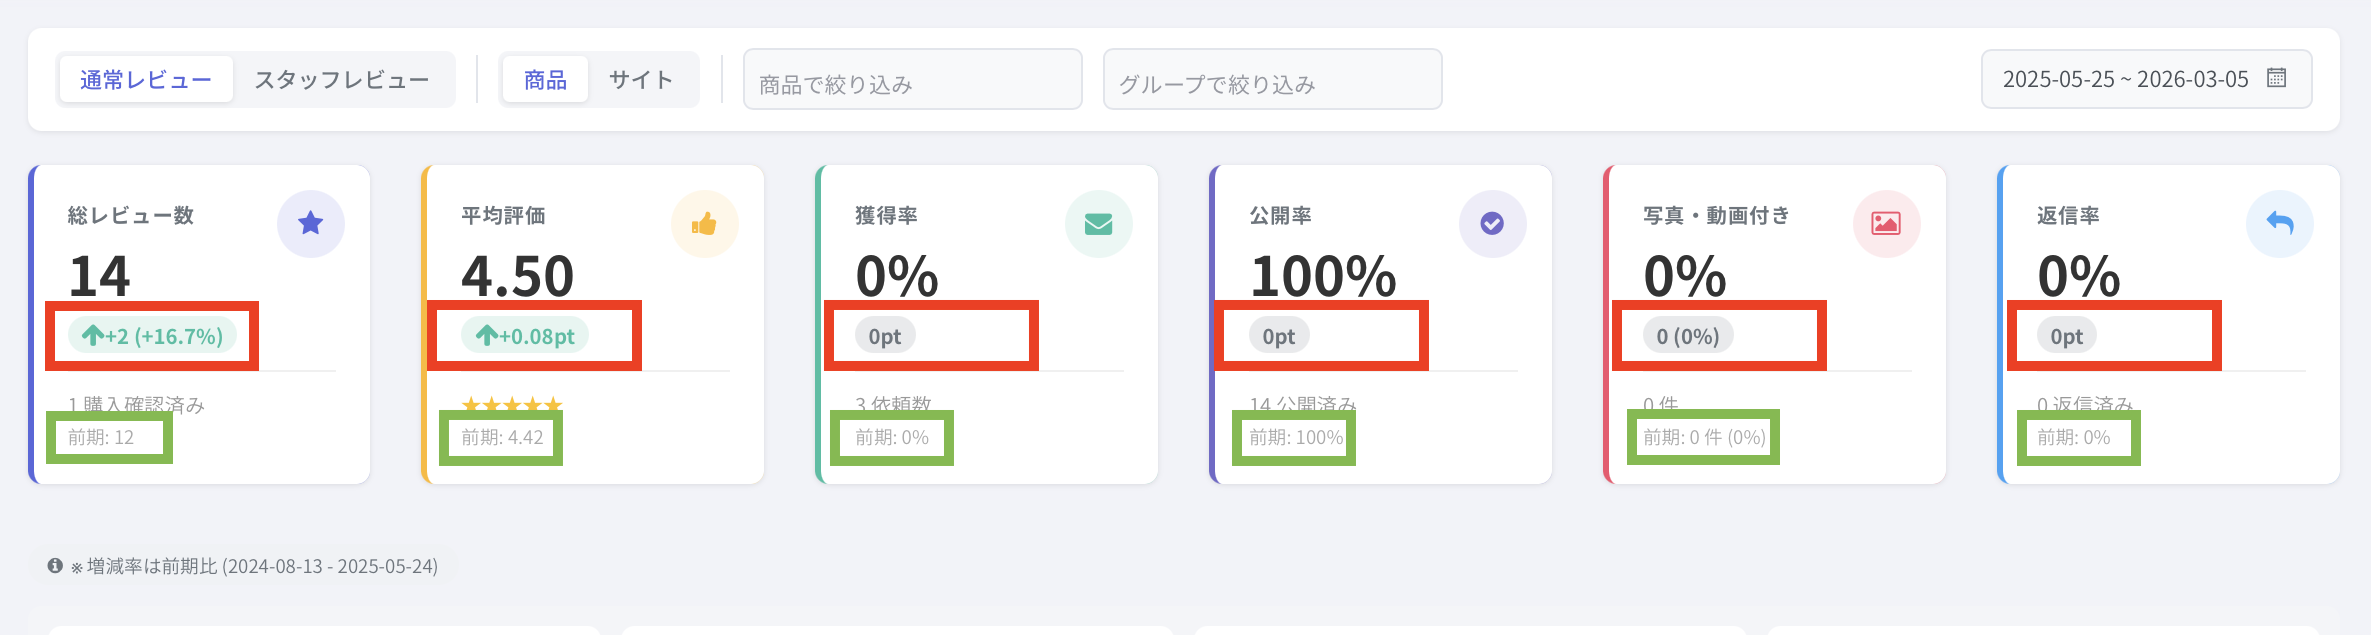Switch to the 通常レビュー tab

(x=146, y=80)
